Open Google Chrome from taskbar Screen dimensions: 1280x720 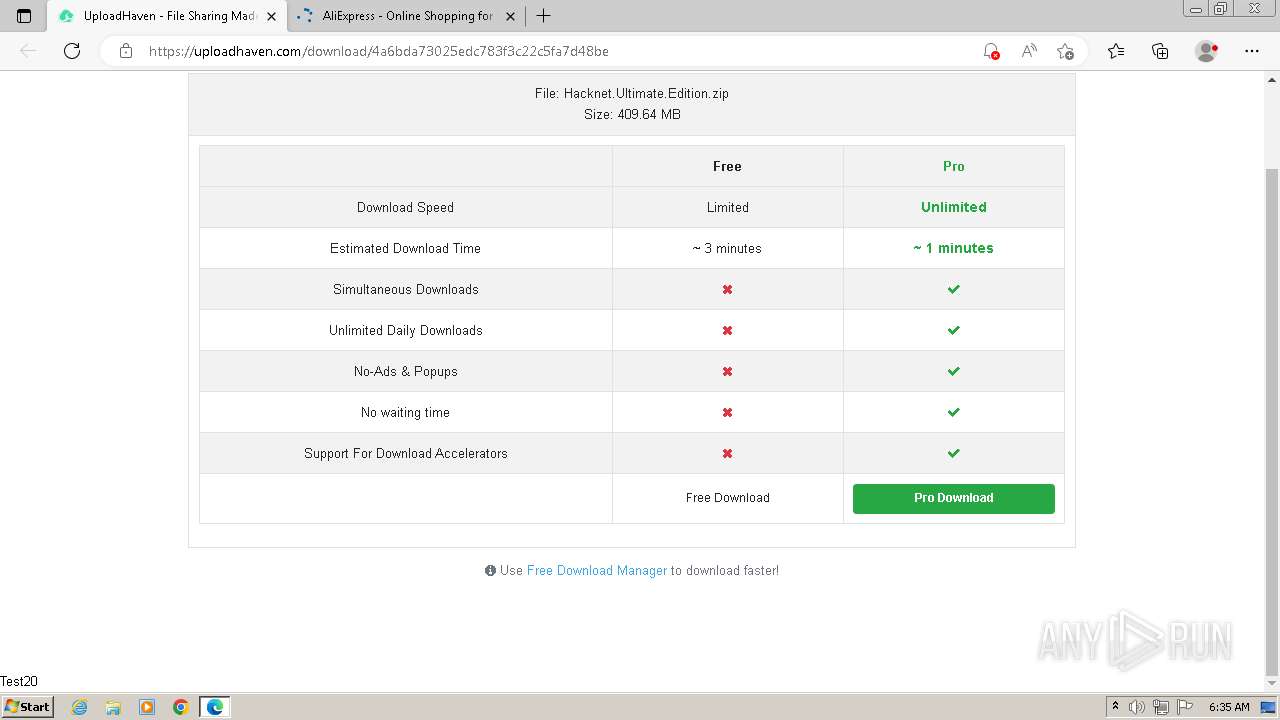click(x=181, y=707)
